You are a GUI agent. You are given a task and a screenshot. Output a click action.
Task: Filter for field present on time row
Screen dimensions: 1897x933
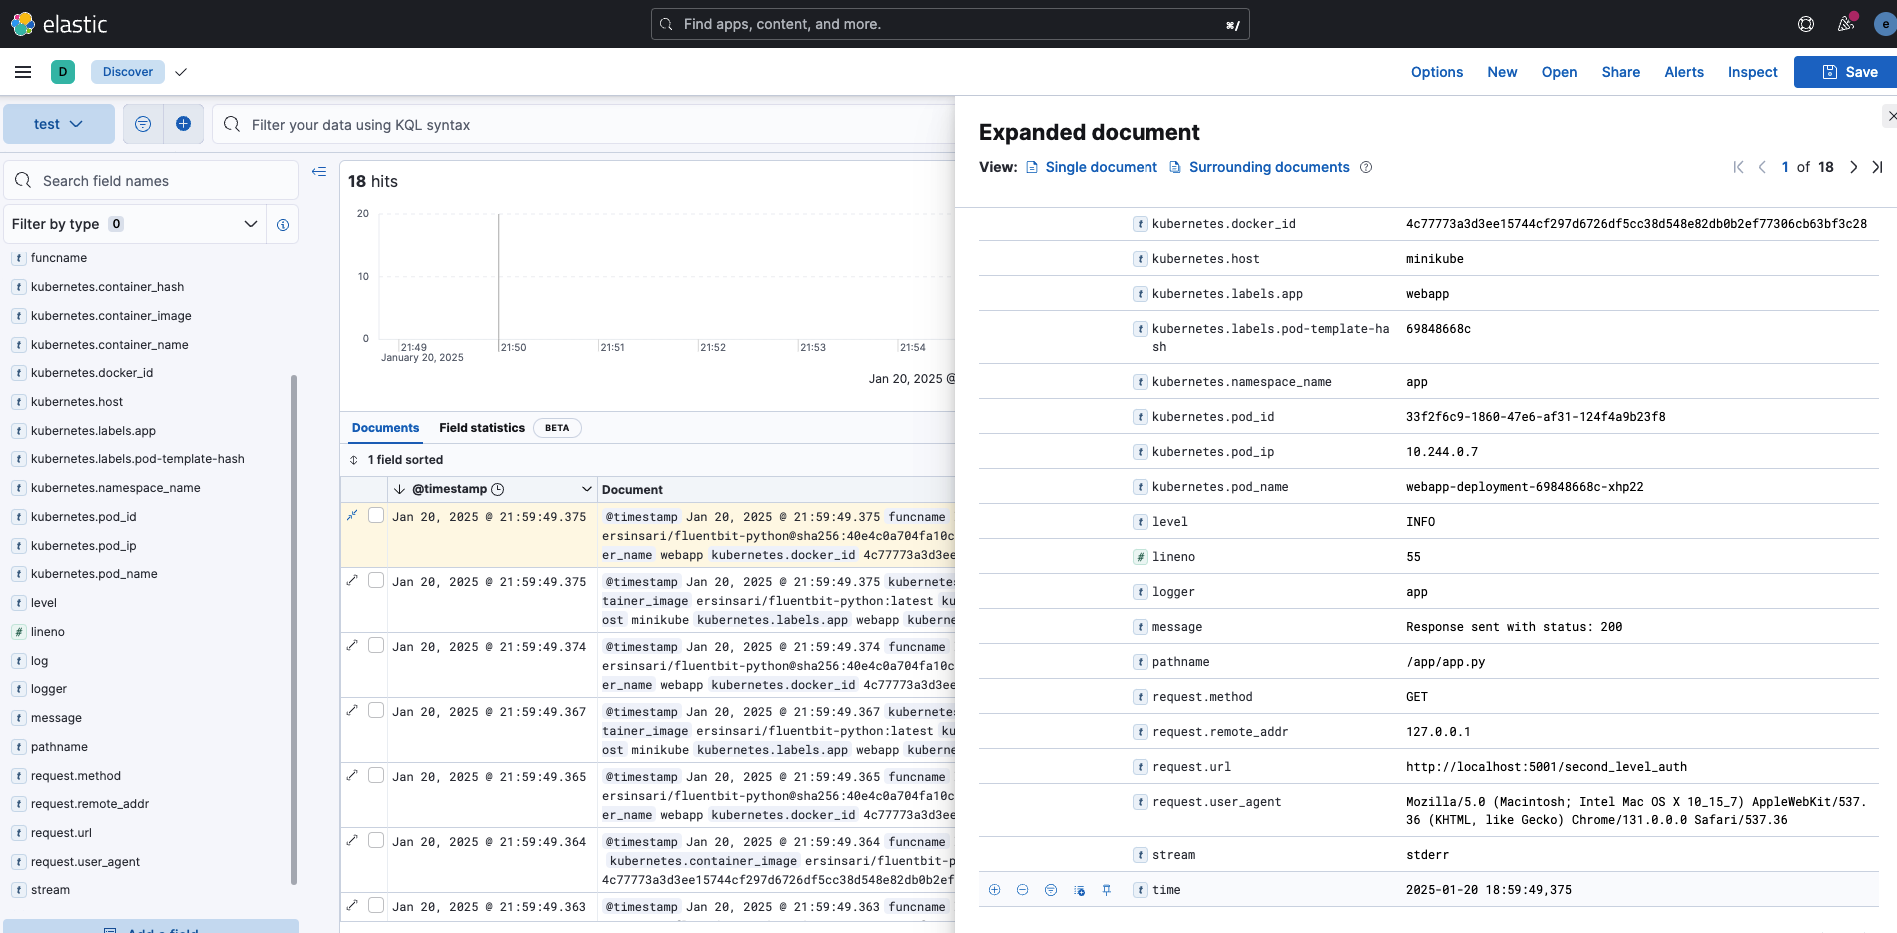pos(1050,890)
